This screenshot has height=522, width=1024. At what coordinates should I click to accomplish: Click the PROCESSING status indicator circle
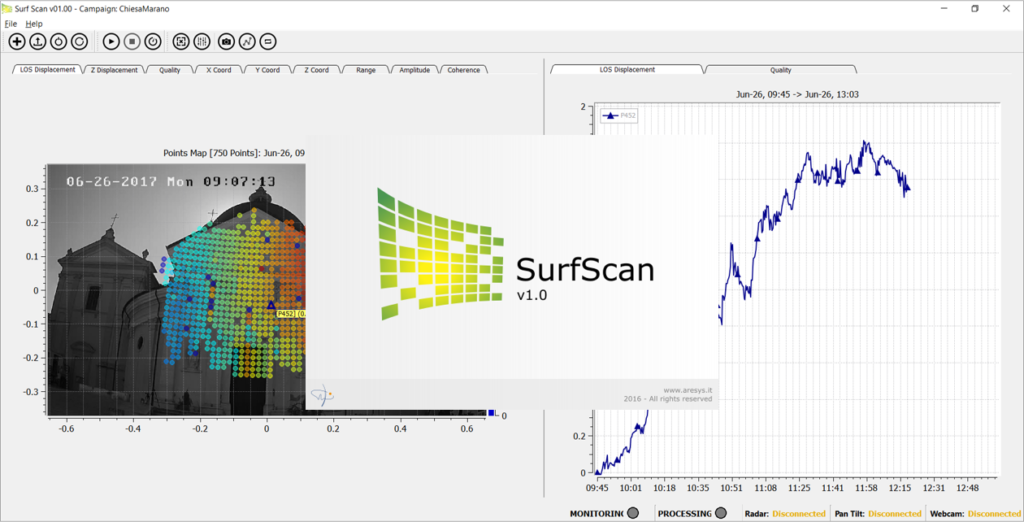click(721, 514)
